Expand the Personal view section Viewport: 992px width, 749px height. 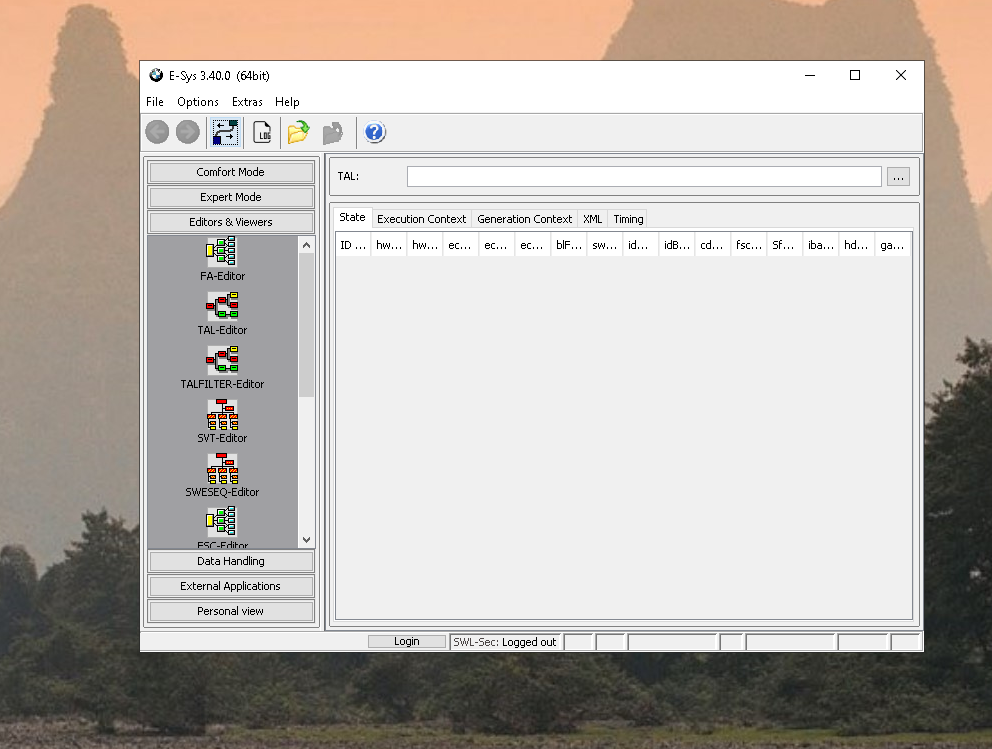click(230, 611)
